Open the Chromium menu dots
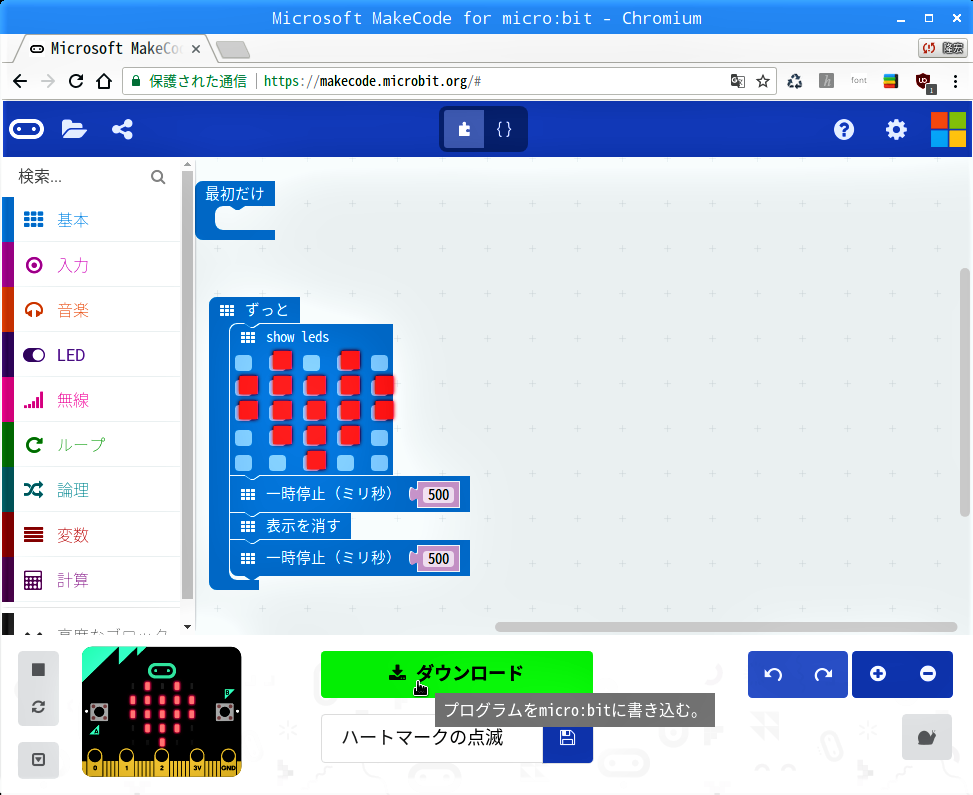The height and width of the screenshot is (795, 973). click(956, 81)
